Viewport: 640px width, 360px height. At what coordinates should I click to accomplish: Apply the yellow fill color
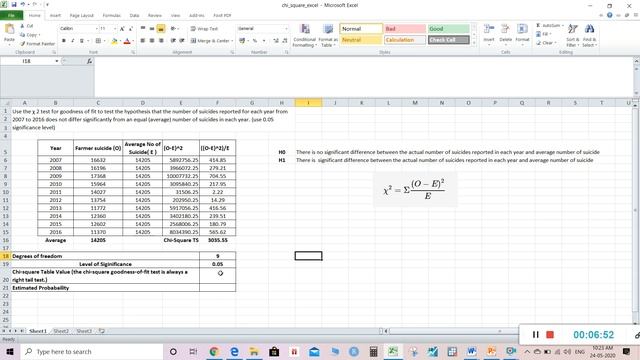[x=114, y=40]
